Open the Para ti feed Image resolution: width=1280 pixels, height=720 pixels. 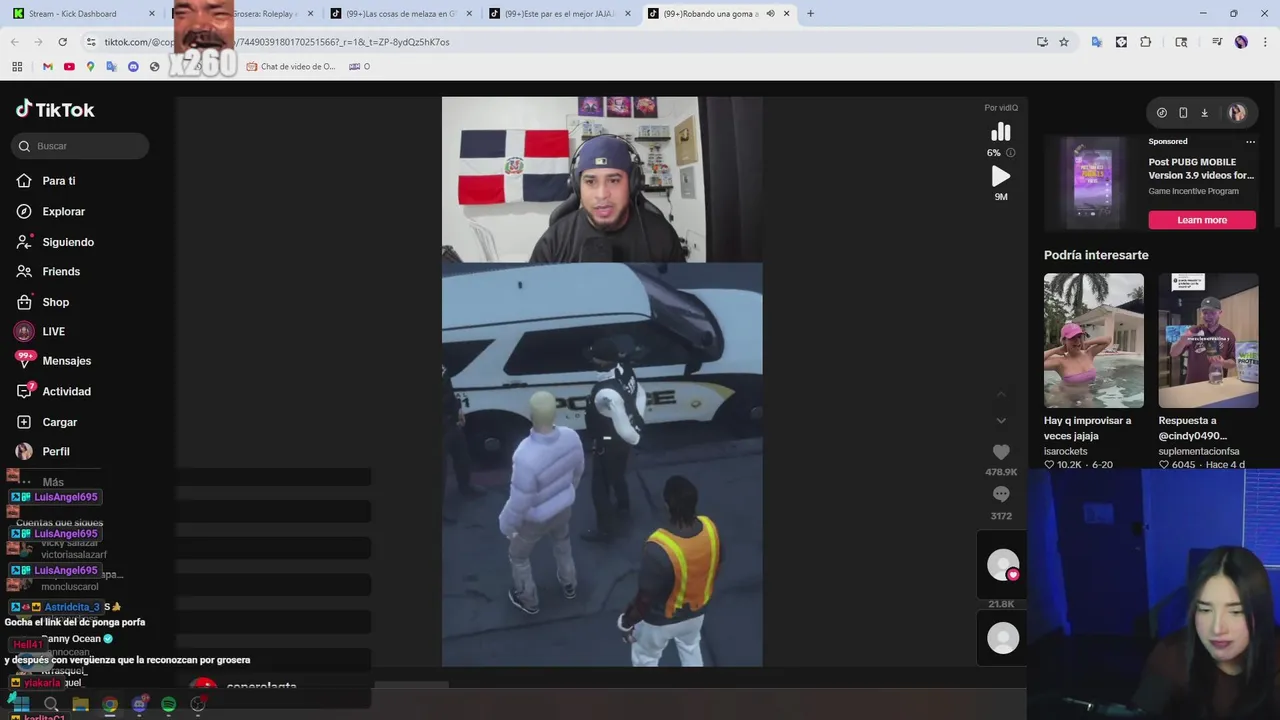(58, 181)
